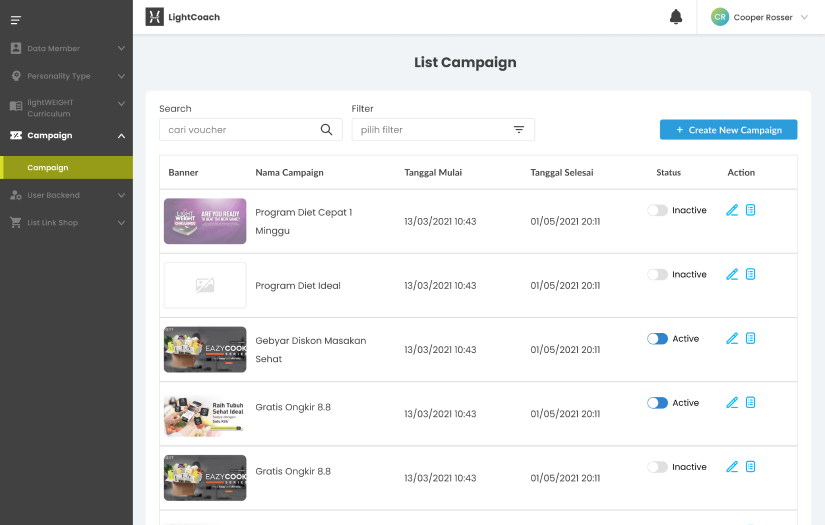Edit the inactive Gratis Ongkir 8.8 campaign
The width and height of the screenshot is (825, 525).
732,467
